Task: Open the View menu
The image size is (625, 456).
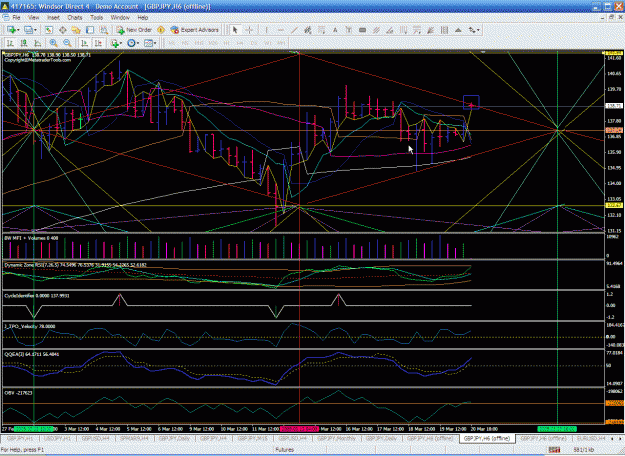Action: (34, 18)
